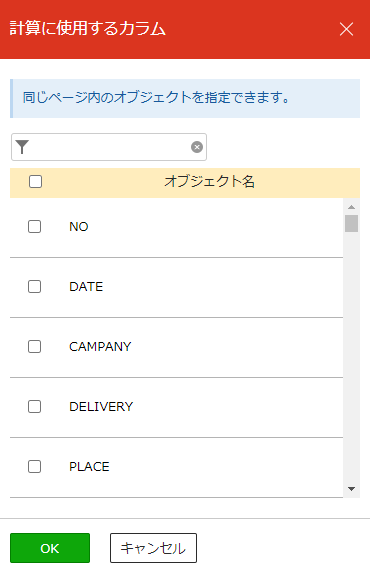The width and height of the screenshot is (370, 580).
Task: Close the dialog with the X icon
Action: click(346, 29)
